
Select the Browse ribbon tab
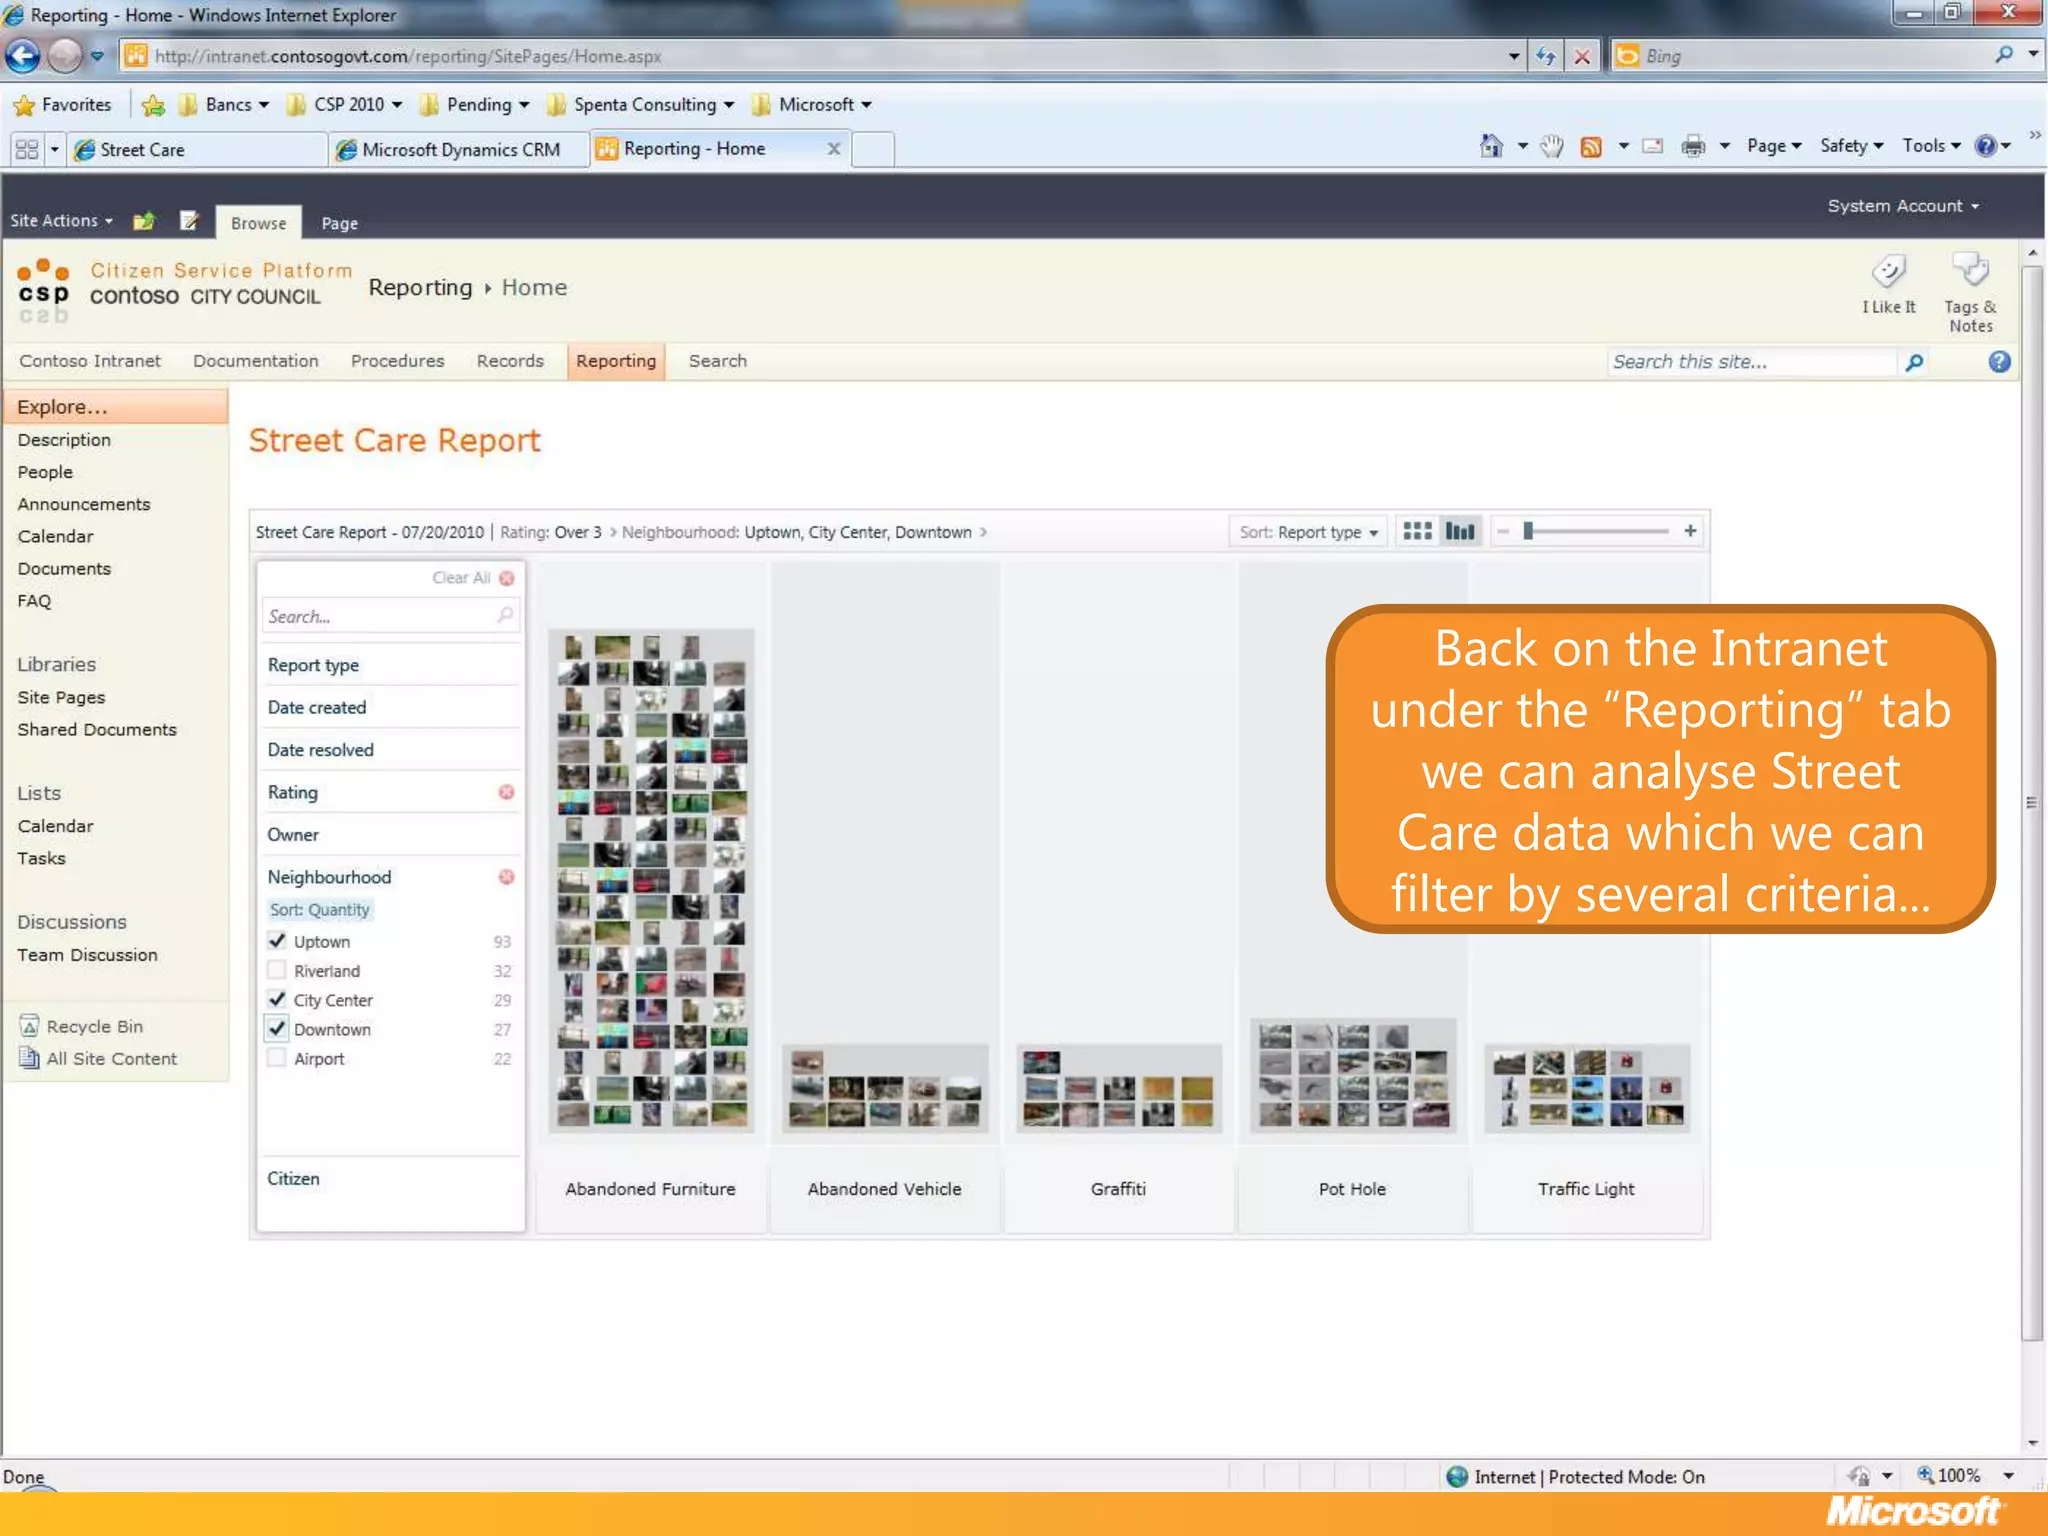point(258,223)
